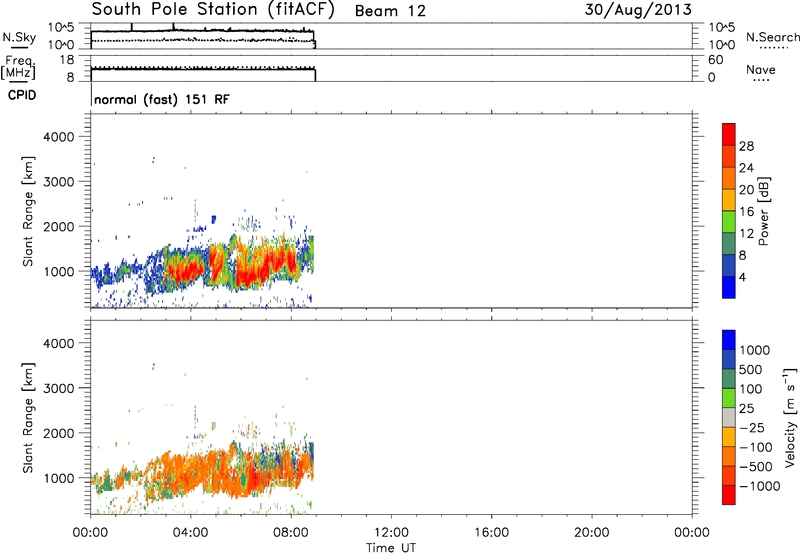The image size is (800, 554).
Task: Click the 20:00 time tick label
Action: (x=591, y=533)
